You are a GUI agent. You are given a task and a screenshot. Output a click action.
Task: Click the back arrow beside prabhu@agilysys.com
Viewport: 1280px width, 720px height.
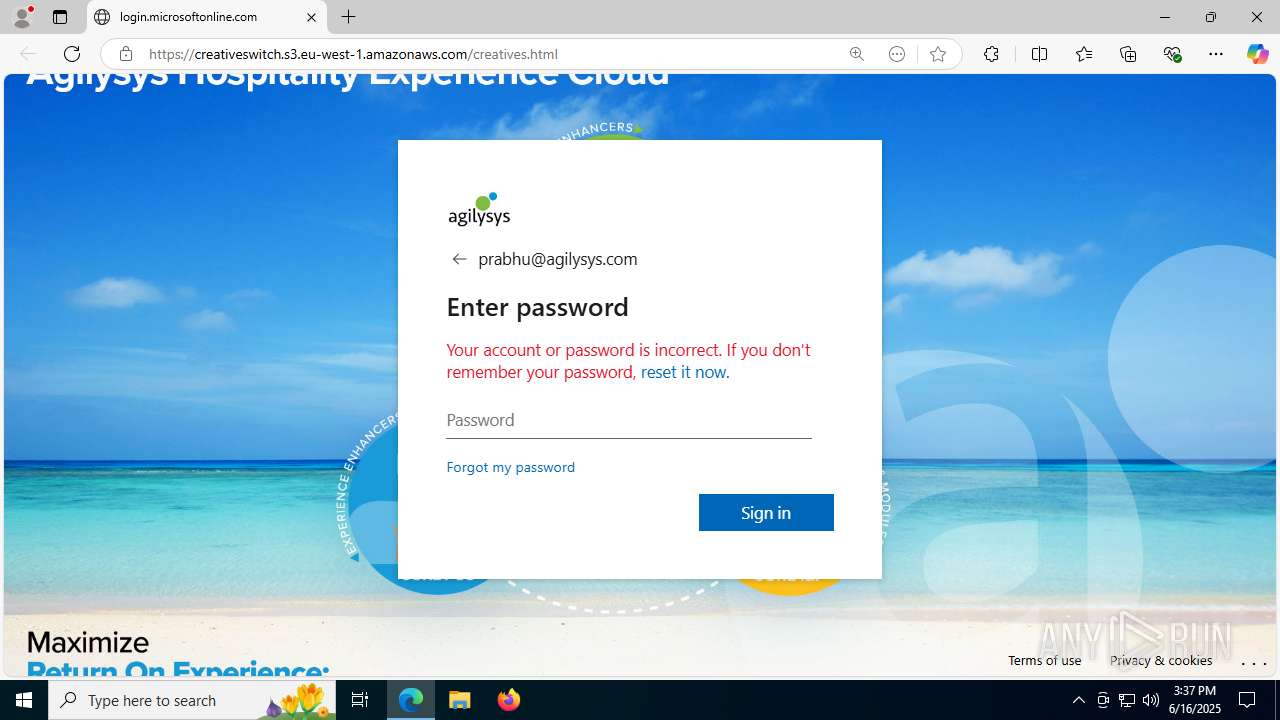point(459,259)
